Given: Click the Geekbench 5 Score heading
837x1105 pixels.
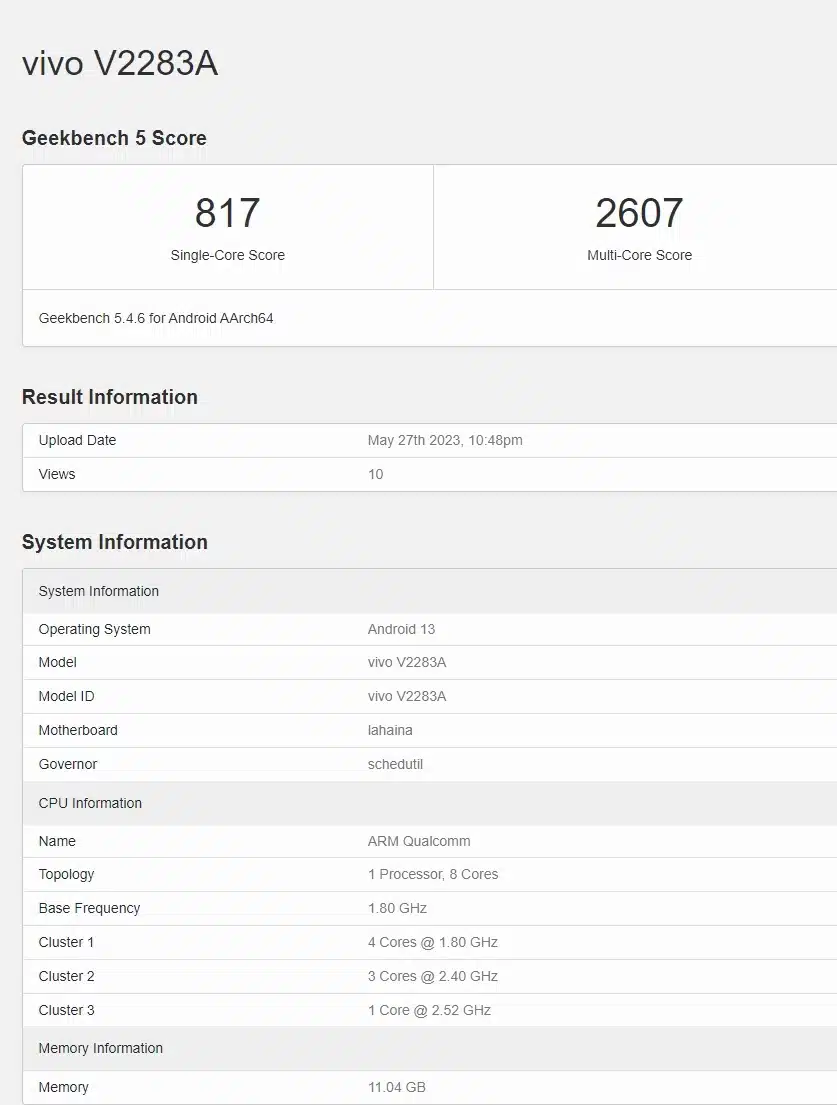Looking at the screenshot, I should pos(114,138).
